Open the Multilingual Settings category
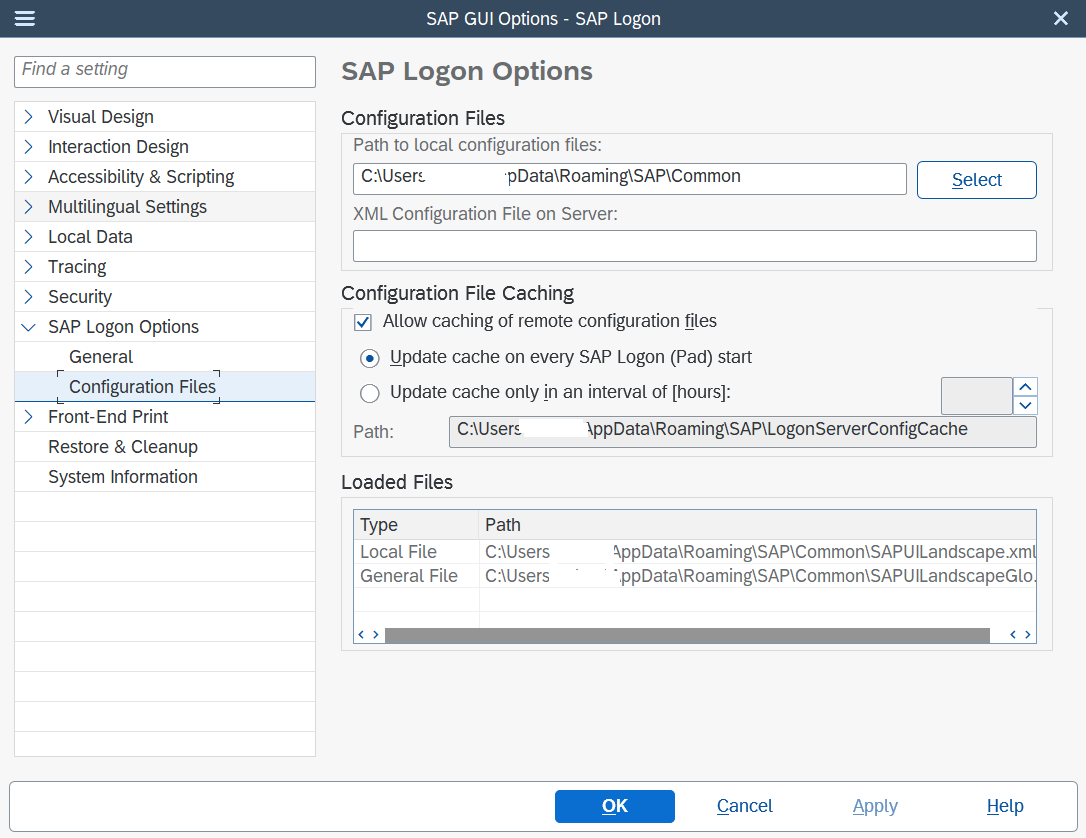The width and height of the screenshot is (1086, 838). (x=127, y=206)
